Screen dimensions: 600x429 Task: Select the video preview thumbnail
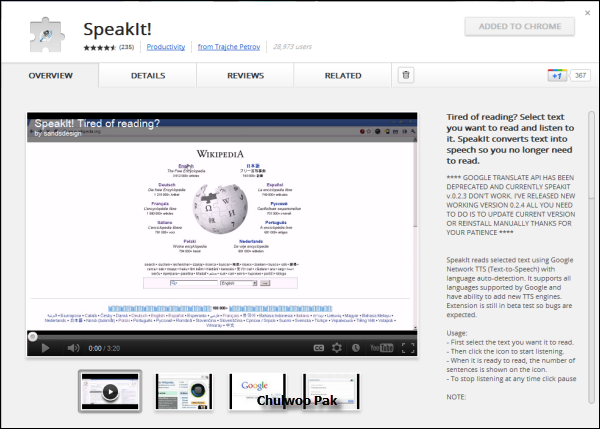pyautogui.click(x=110, y=391)
